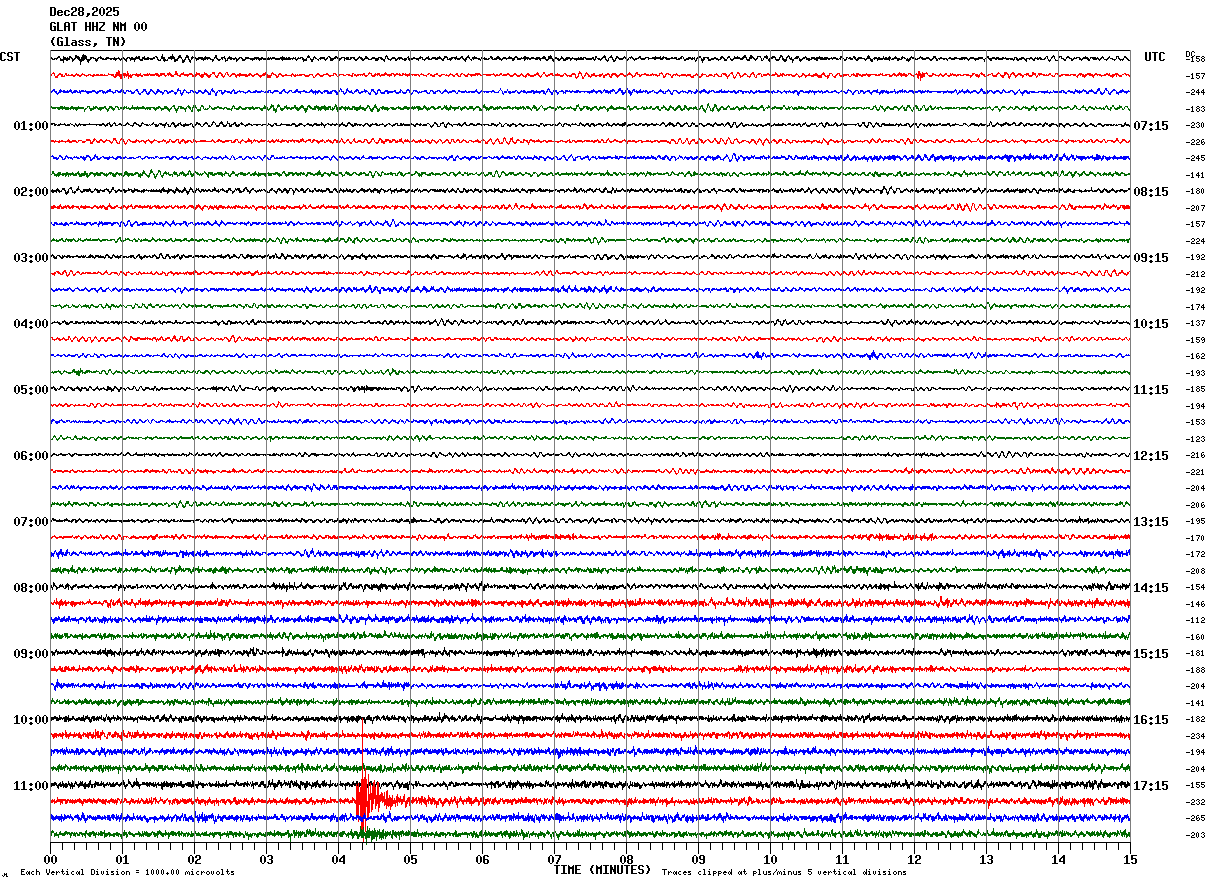
Task: Click minute tick label 15 on time axis
Action: (1130, 858)
